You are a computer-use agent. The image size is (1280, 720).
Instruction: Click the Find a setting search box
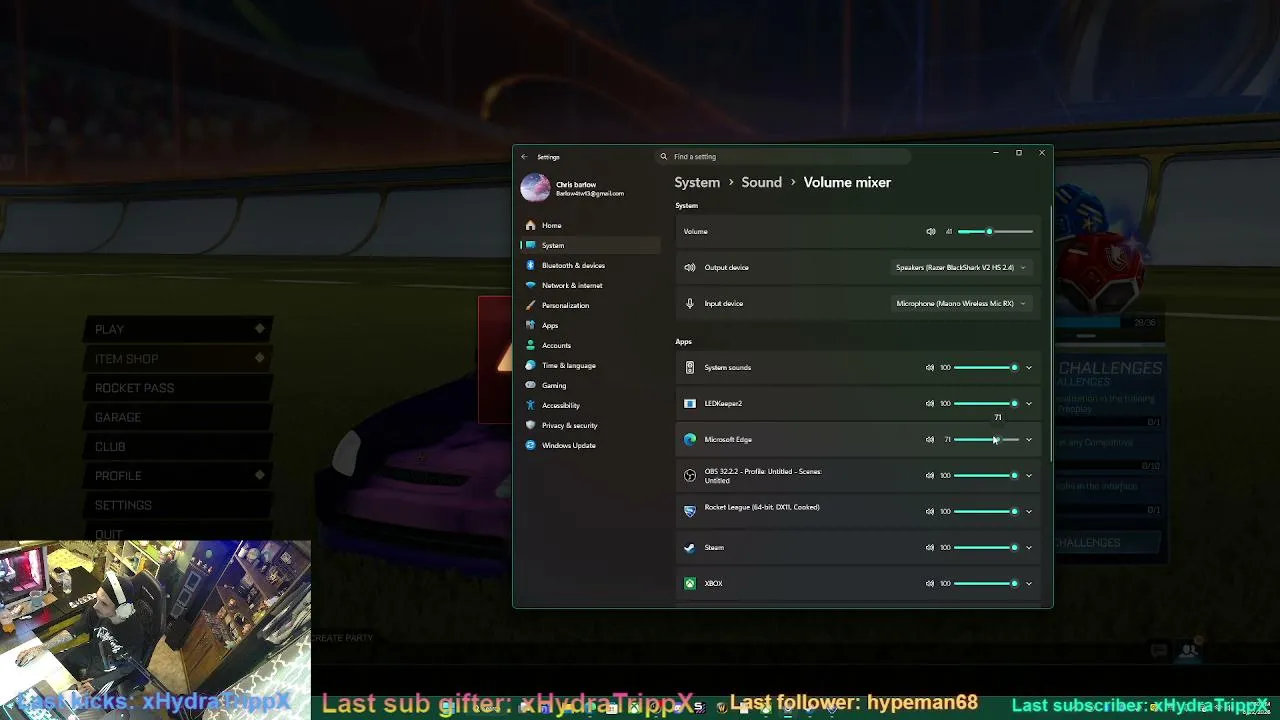pos(783,157)
